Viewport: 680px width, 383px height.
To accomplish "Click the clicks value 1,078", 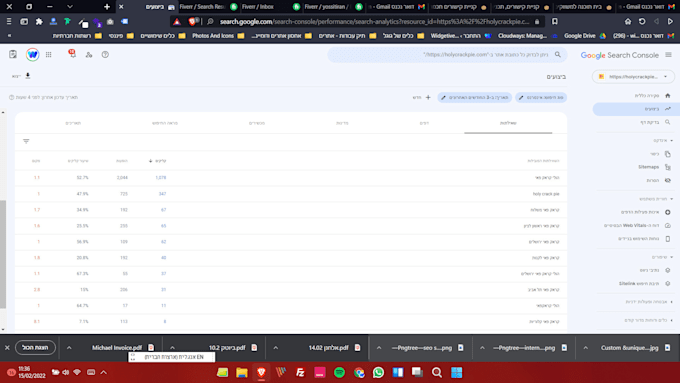I will point(160,178).
